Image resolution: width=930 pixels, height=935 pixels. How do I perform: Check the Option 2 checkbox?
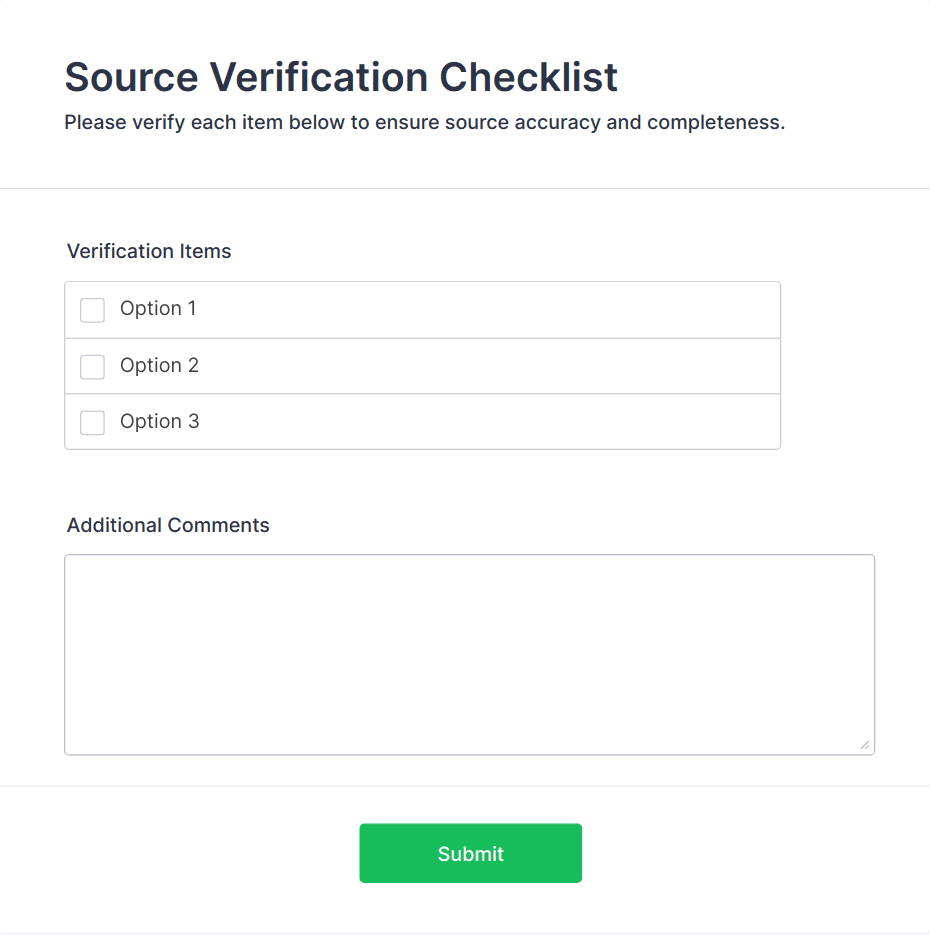coord(92,366)
